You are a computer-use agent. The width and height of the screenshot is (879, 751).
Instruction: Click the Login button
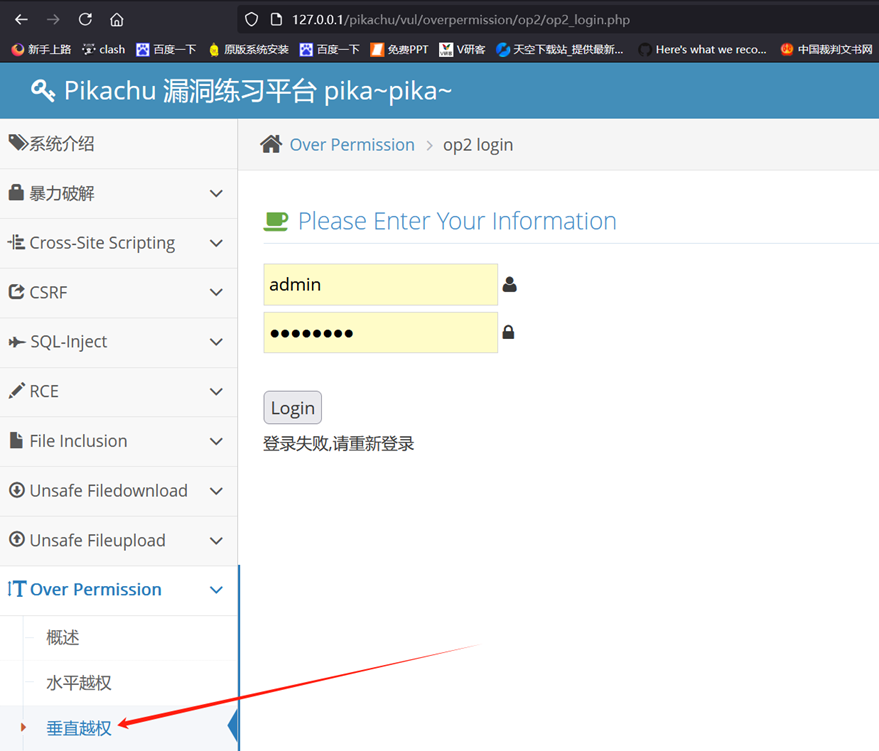click(293, 407)
